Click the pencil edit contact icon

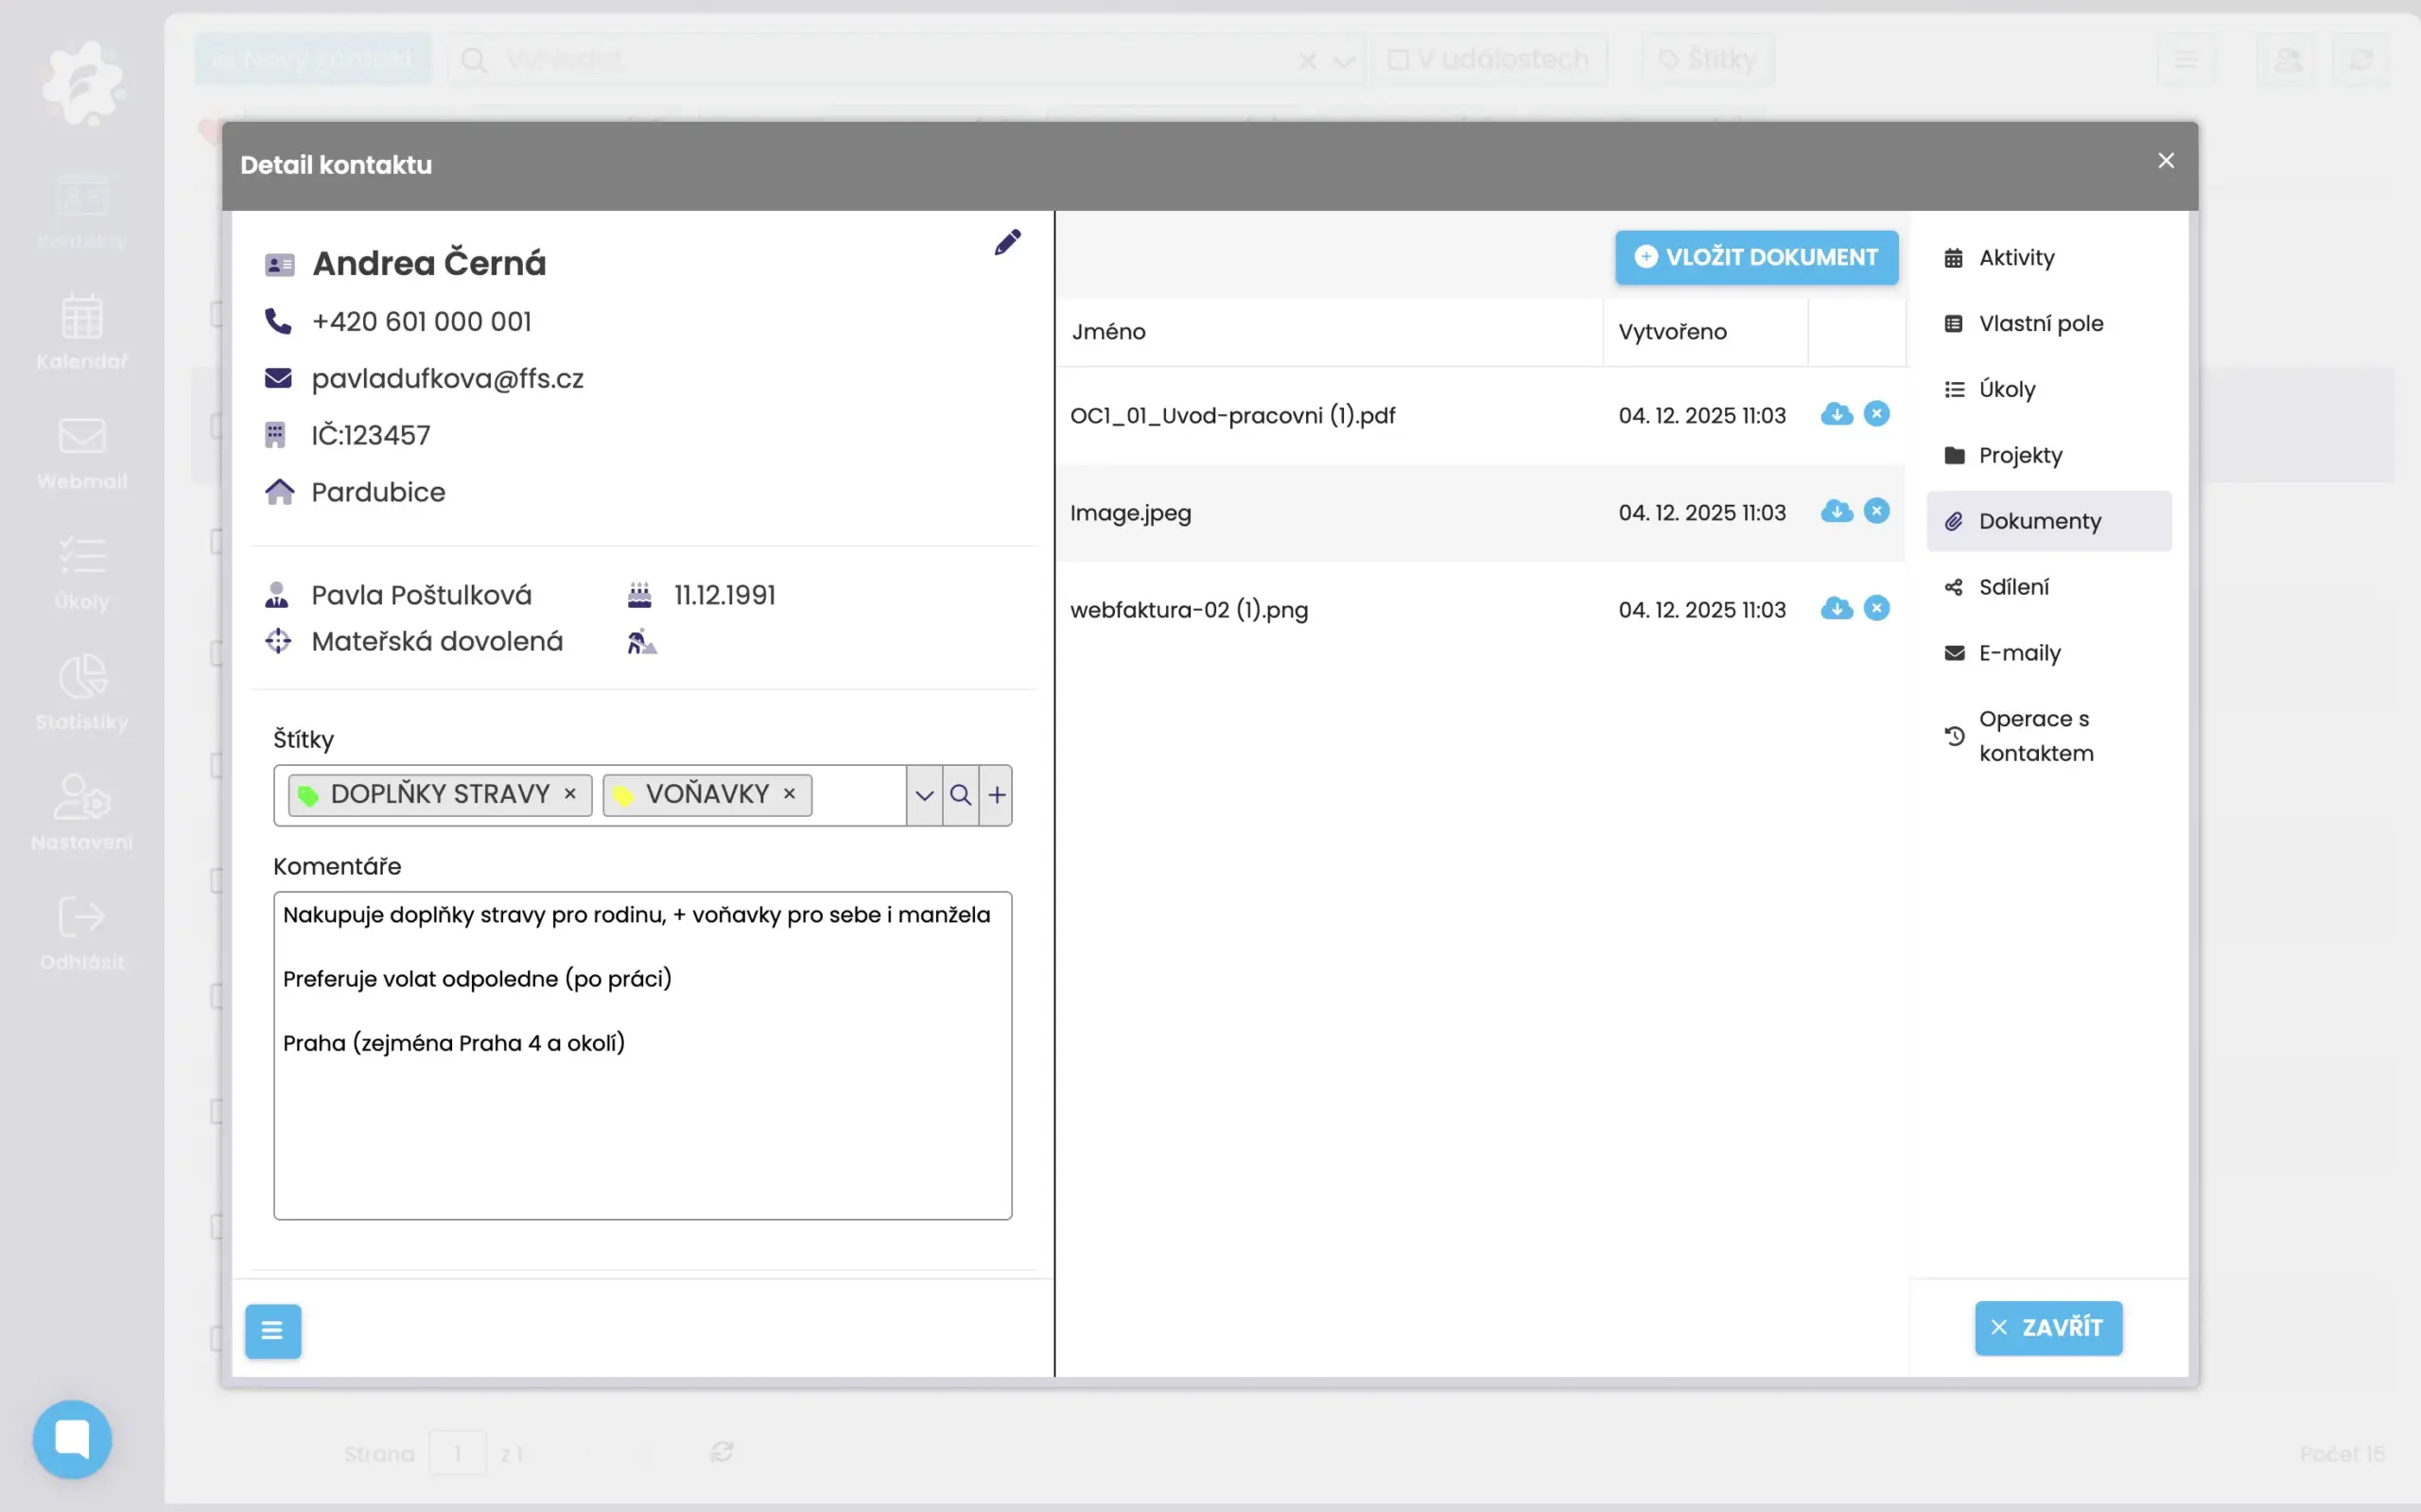(x=1007, y=242)
